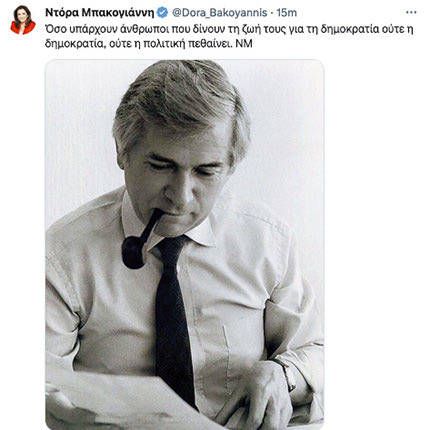Open the tweet via its 15m timestamp
The width and height of the screenshot is (430, 430).
(287, 13)
